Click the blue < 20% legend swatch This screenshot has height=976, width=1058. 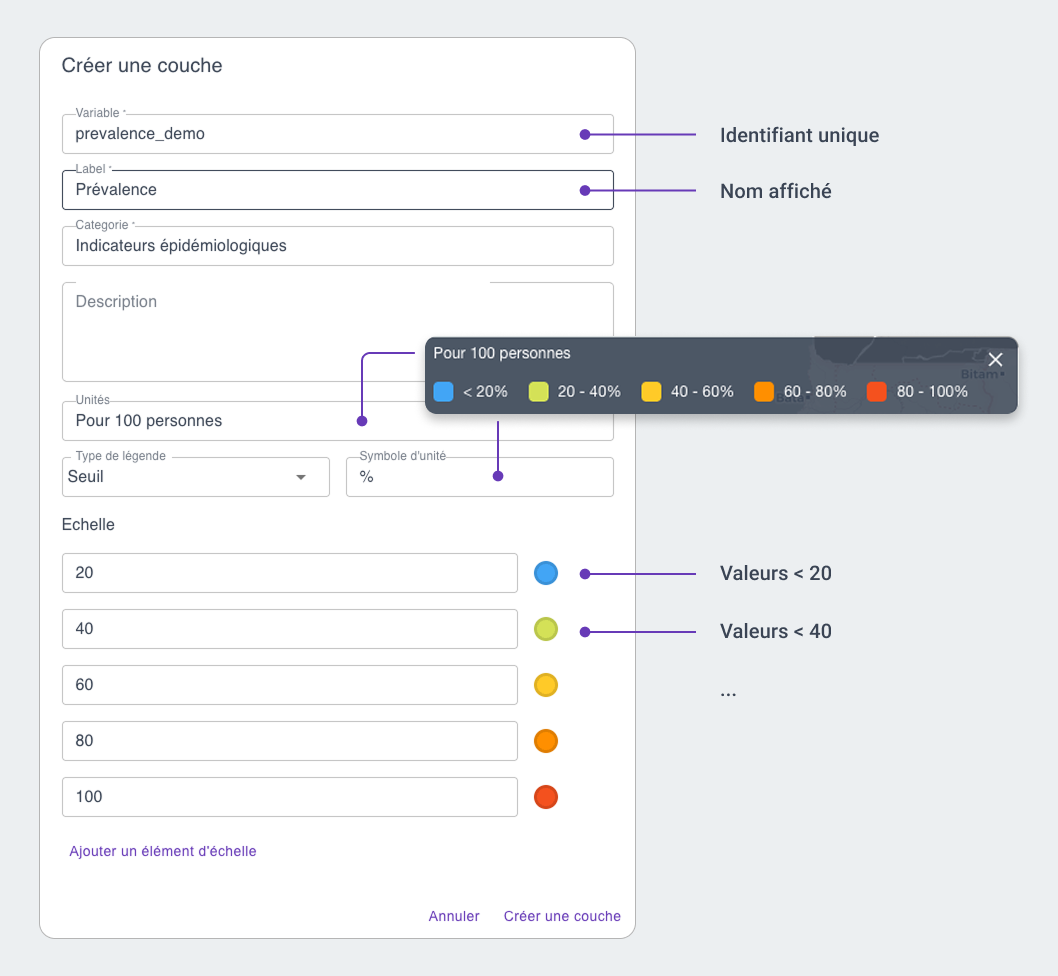[443, 391]
